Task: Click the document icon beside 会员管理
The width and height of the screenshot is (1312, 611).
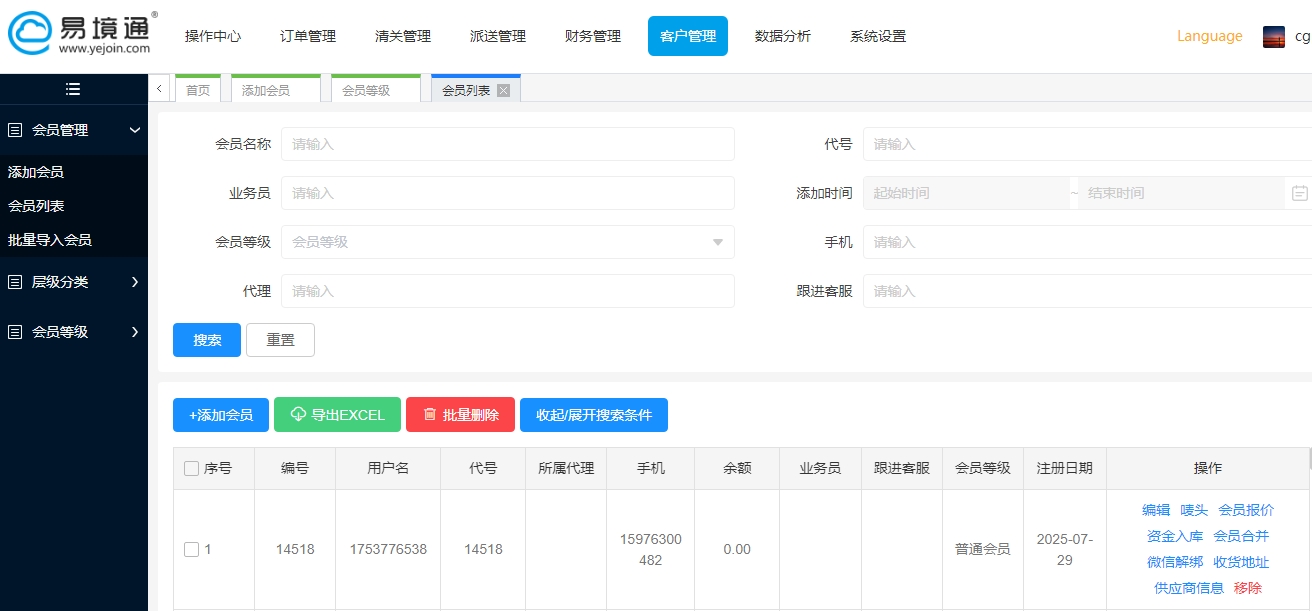Action: pyautogui.click(x=15, y=130)
